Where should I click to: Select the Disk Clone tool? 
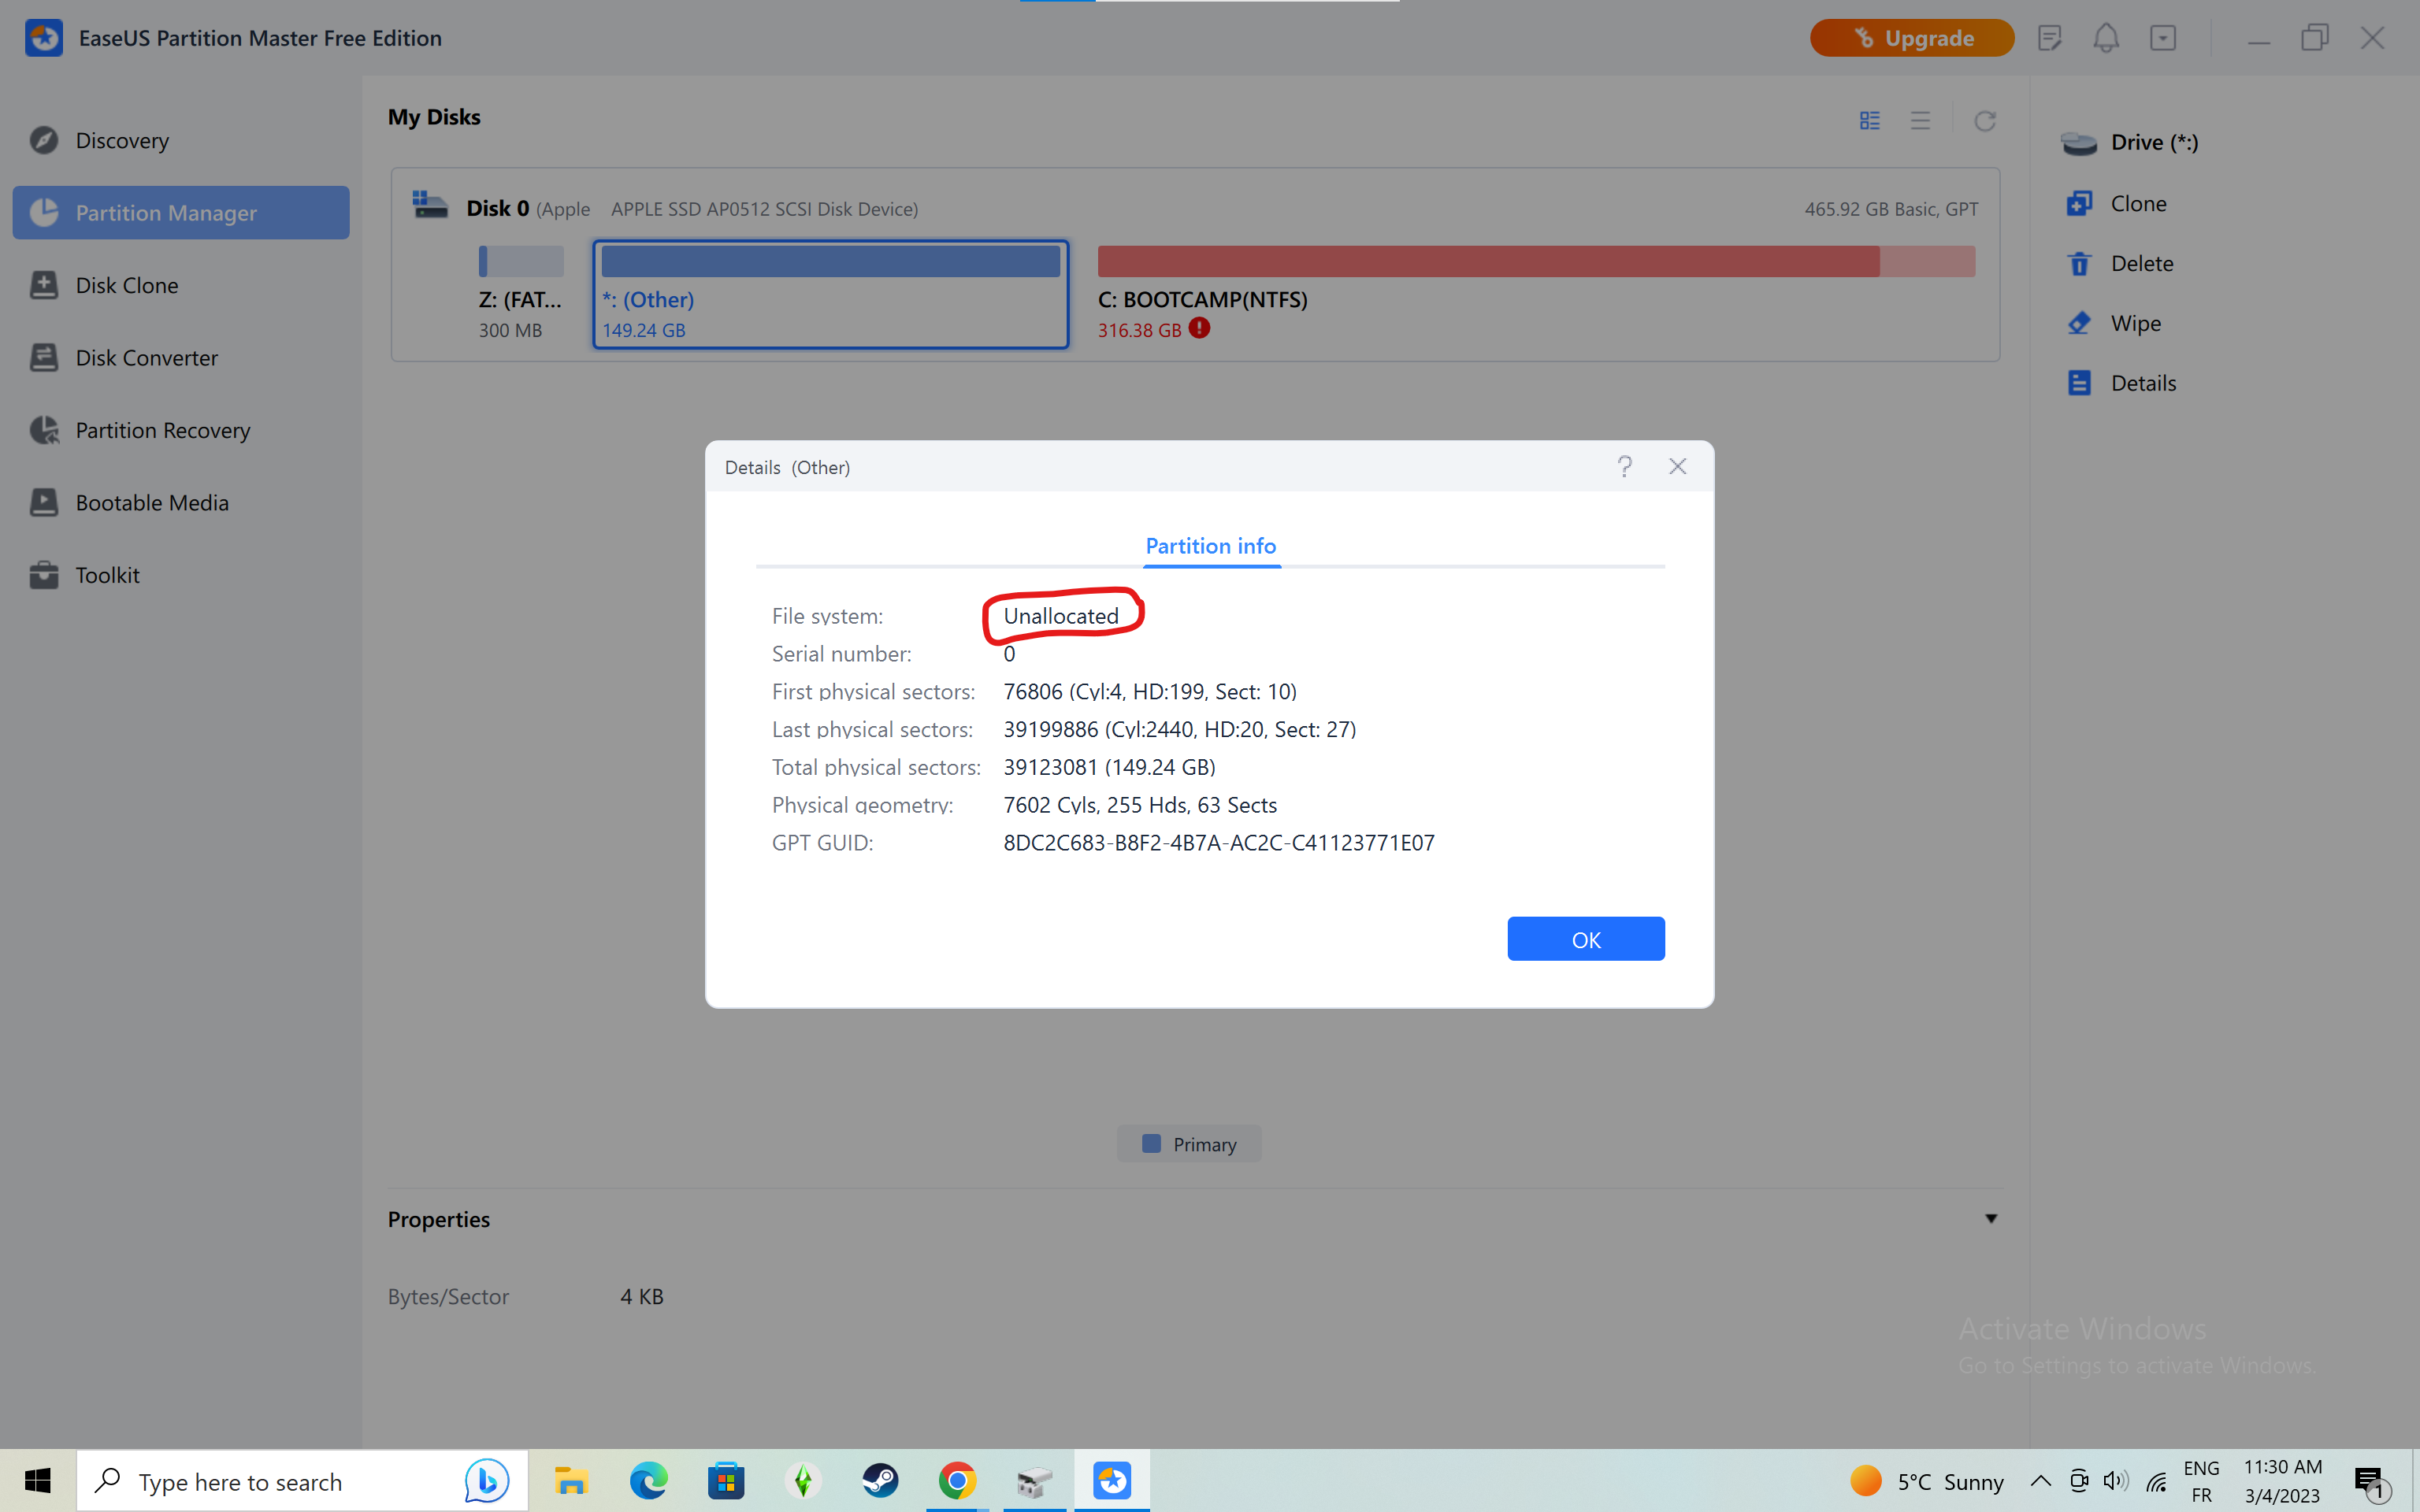(x=127, y=285)
